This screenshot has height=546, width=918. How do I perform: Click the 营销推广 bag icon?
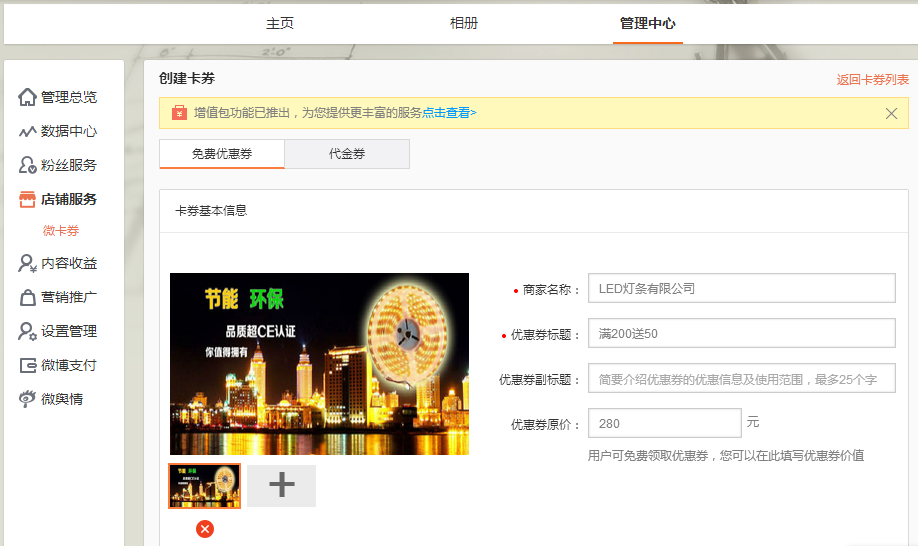[x=28, y=297]
